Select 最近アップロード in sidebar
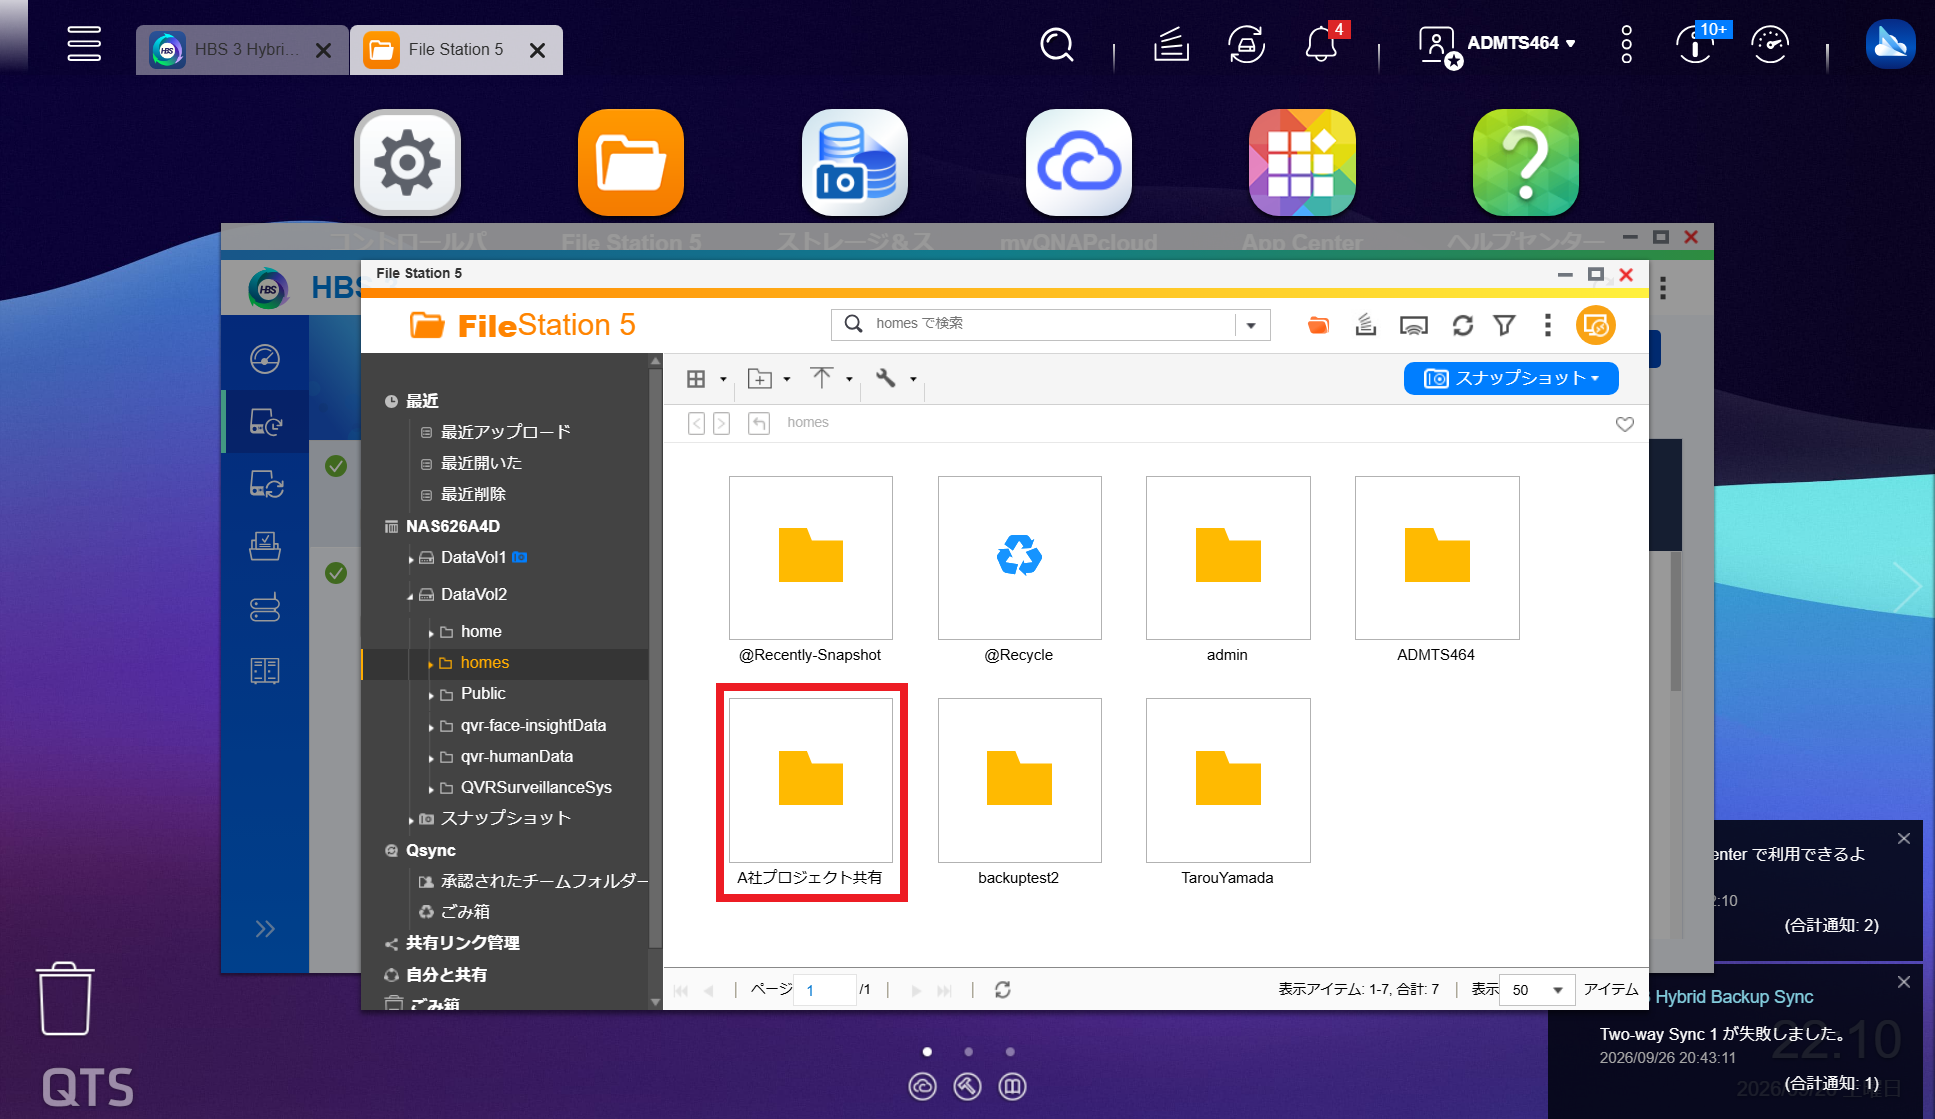The width and height of the screenshot is (1935, 1119). pyautogui.click(x=505, y=432)
